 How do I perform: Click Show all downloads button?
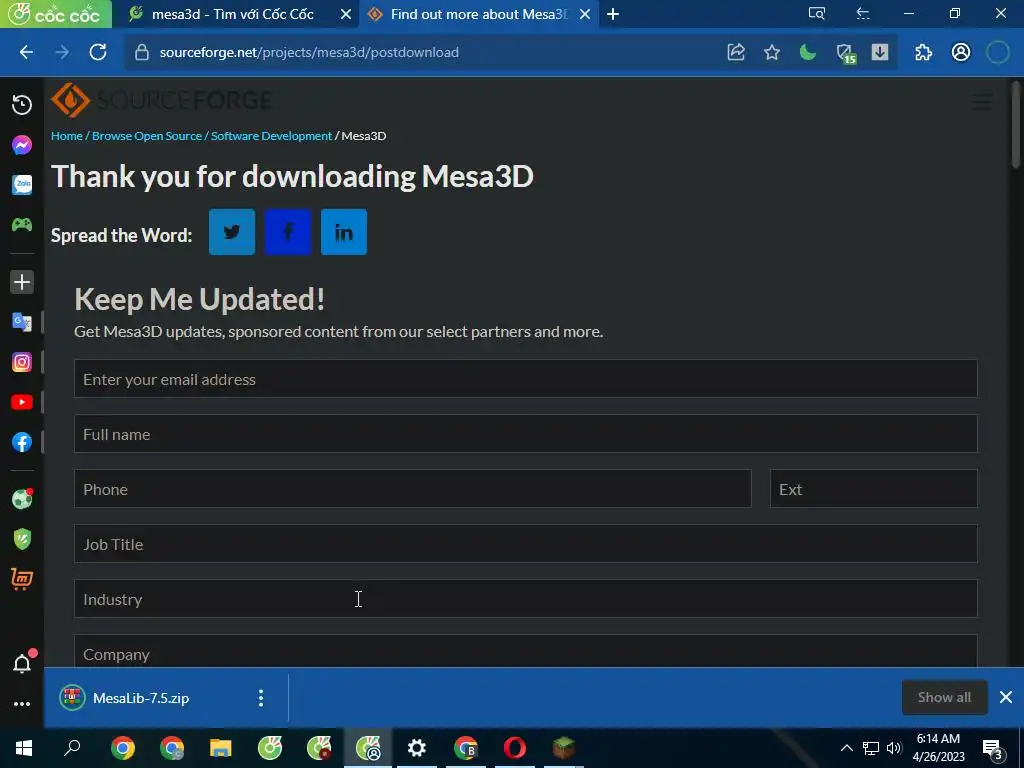(x=944, y=697)
